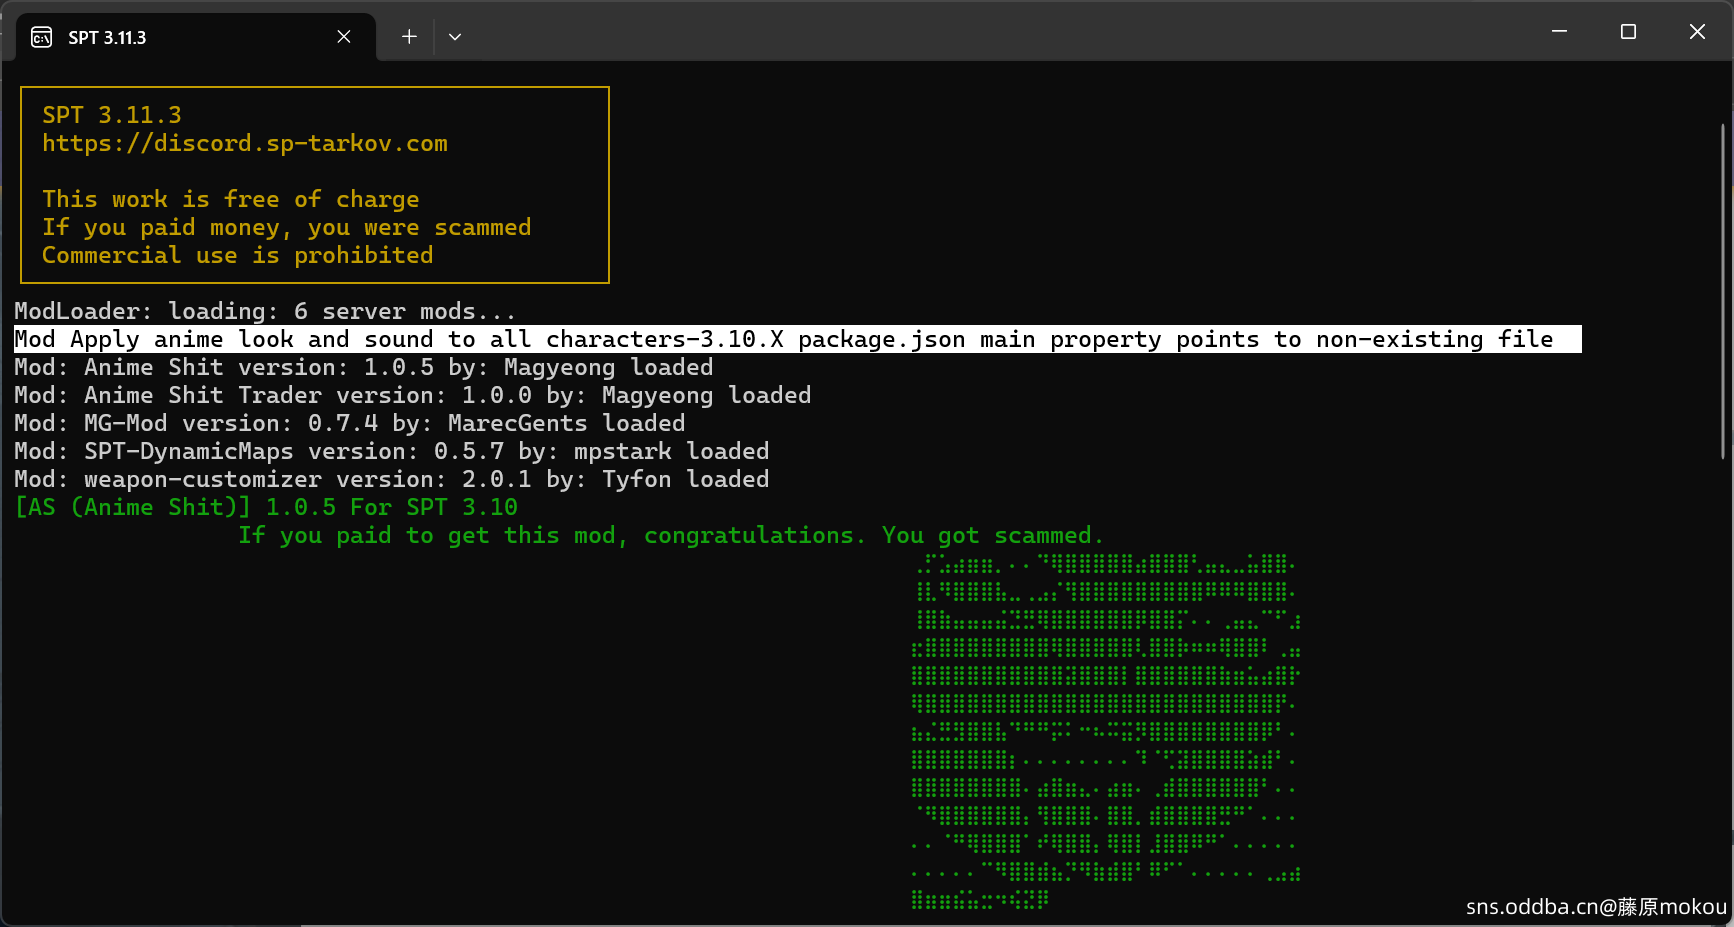
Task: Click the green ASCII art image
Action: [x=1106, y=732]
